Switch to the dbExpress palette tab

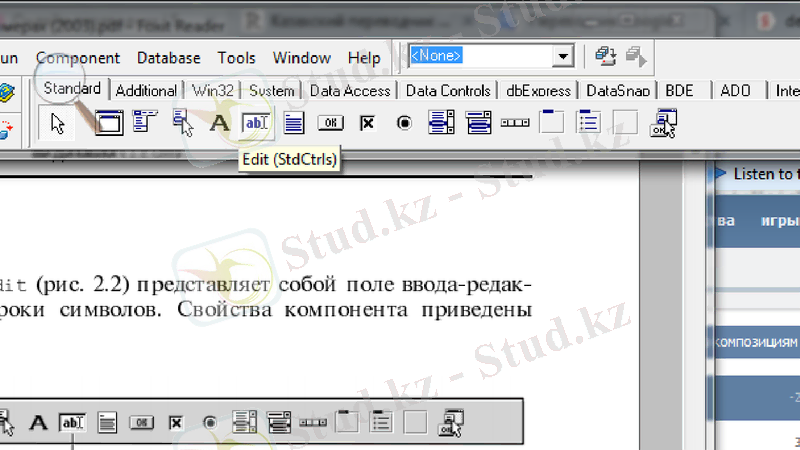coord(538,91)
